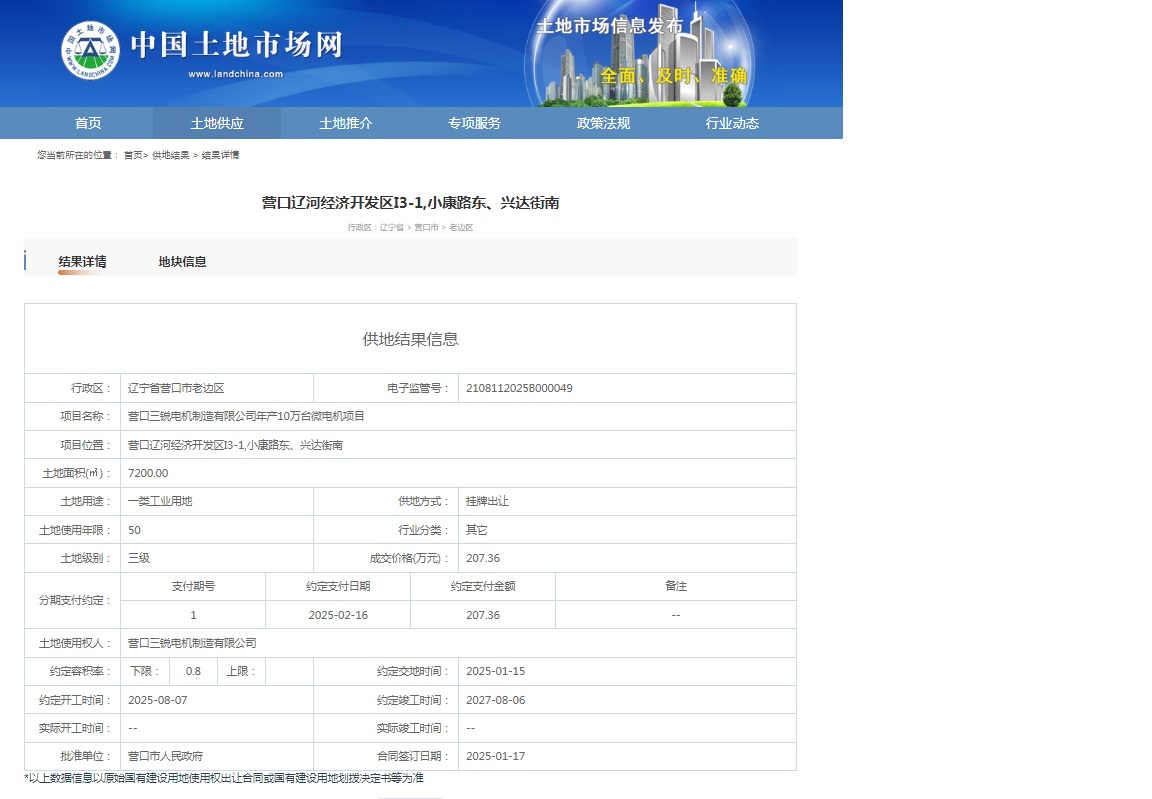Switch to the 地块信息 tab
The width and height of the screenshot is (1152, 799).
point(182,261)
